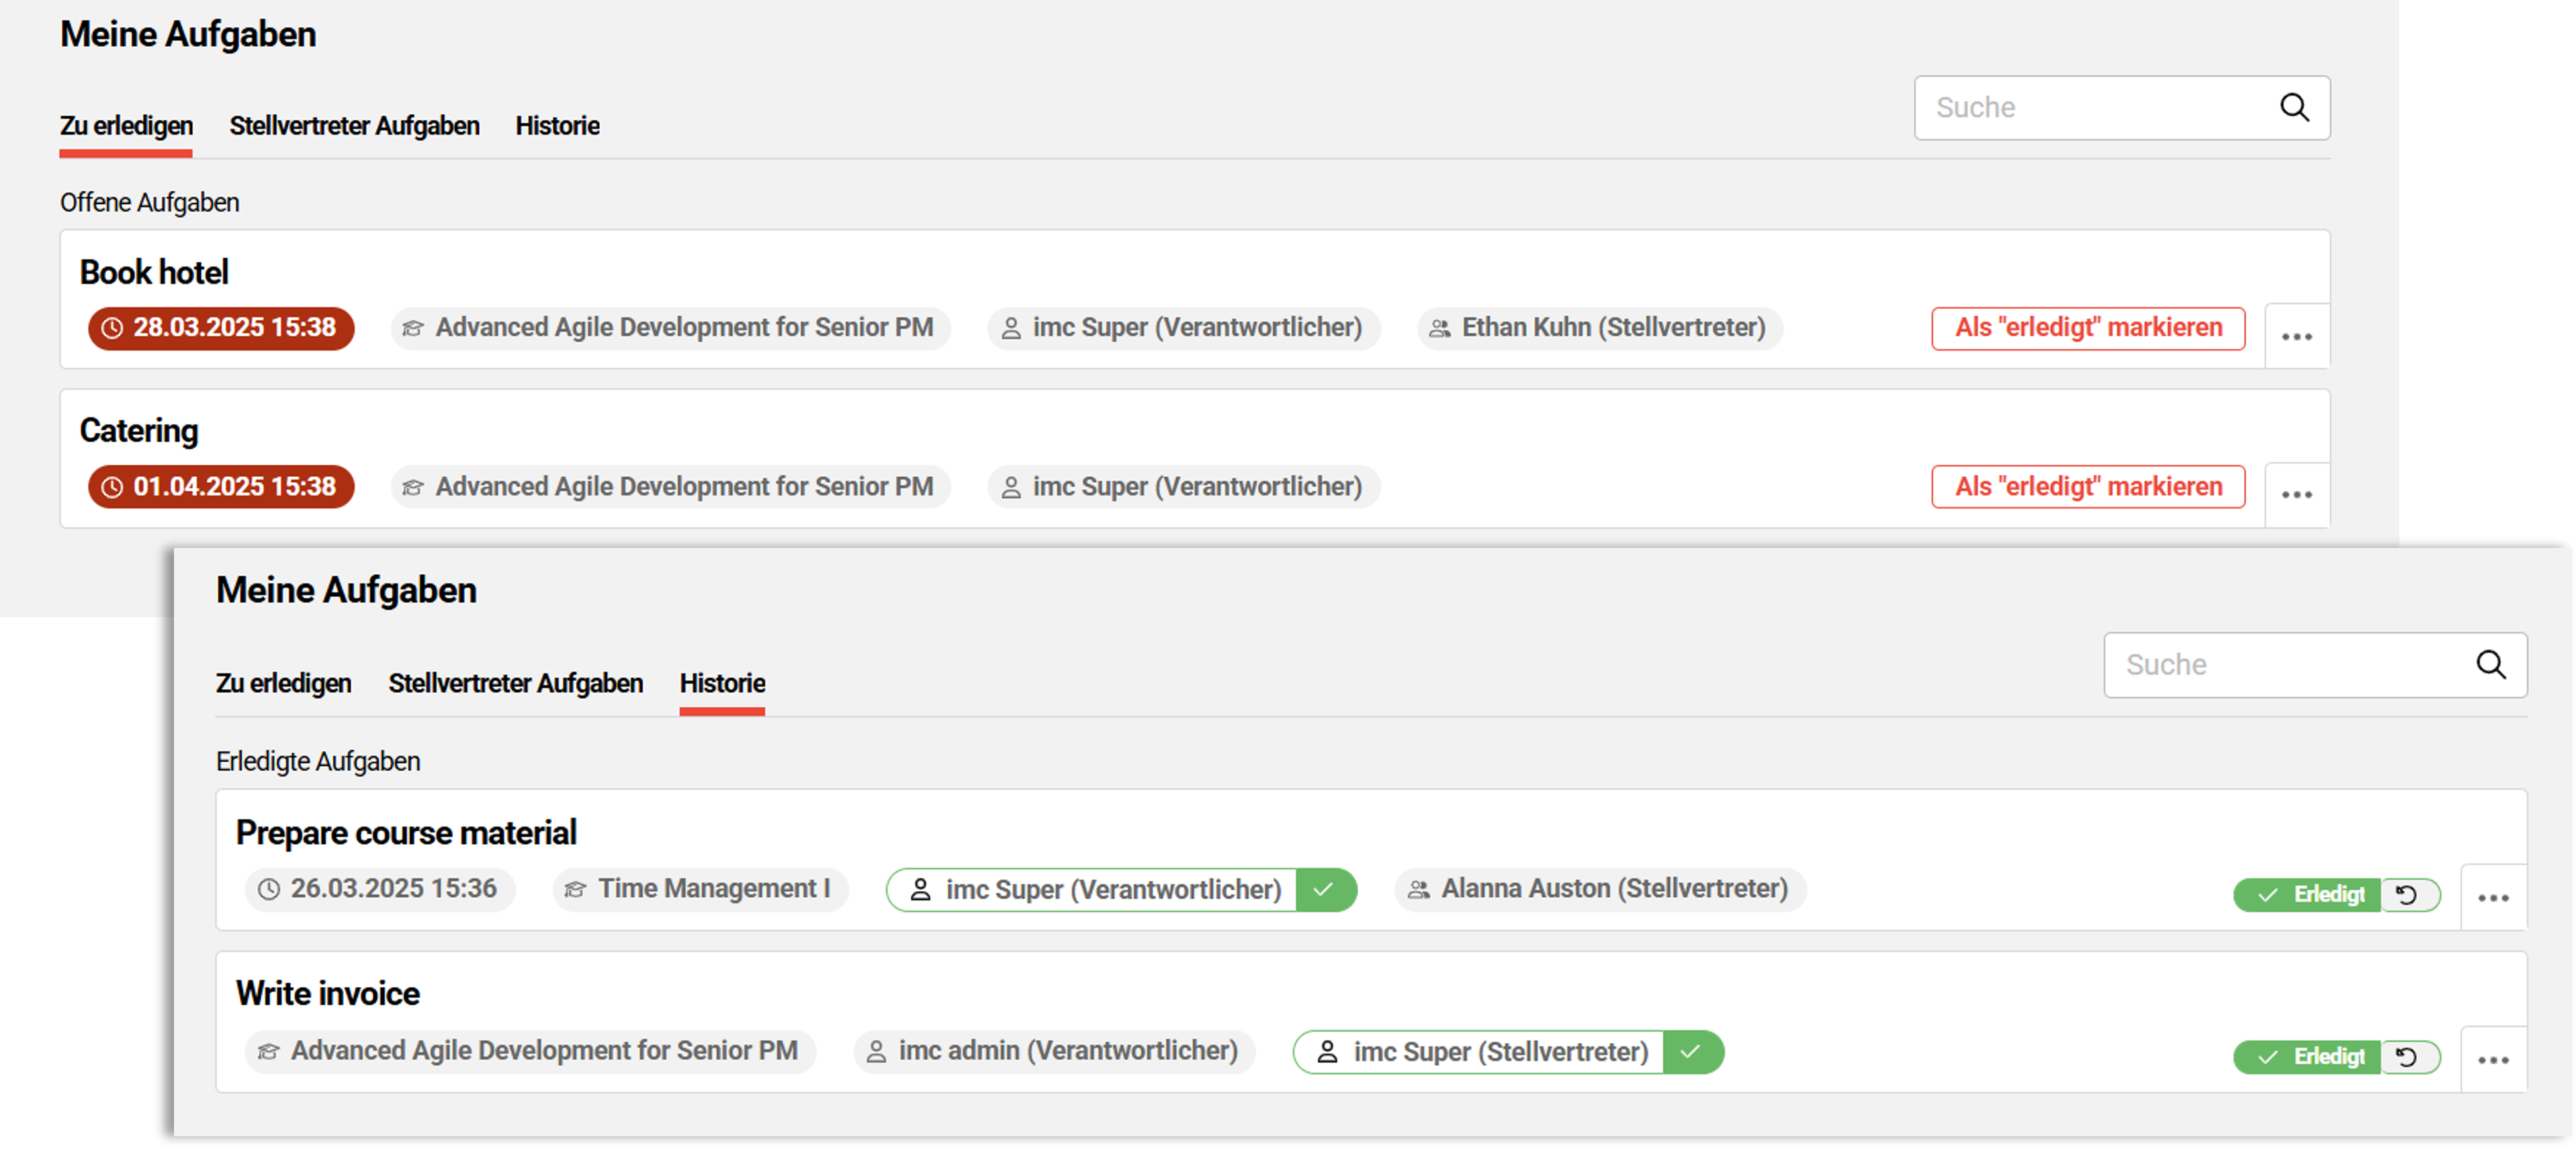Mark Catering as erledigt
This screenshot has height=1149, width=2576.
point(2088,487)
